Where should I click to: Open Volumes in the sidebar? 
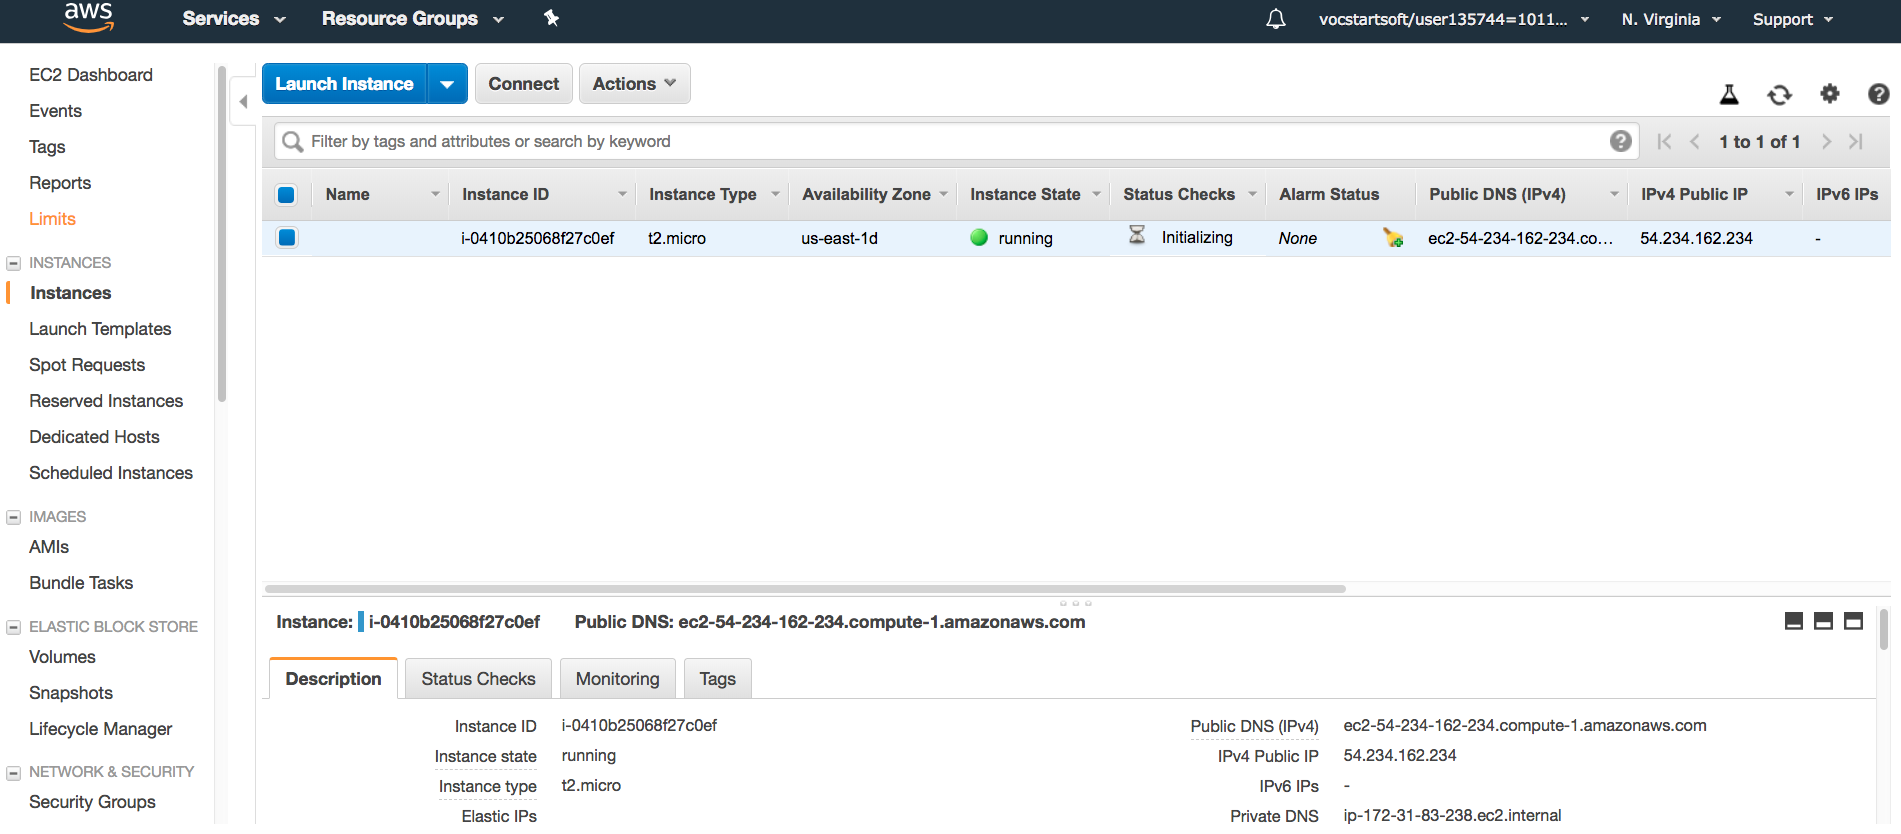[x=62, y=657]
